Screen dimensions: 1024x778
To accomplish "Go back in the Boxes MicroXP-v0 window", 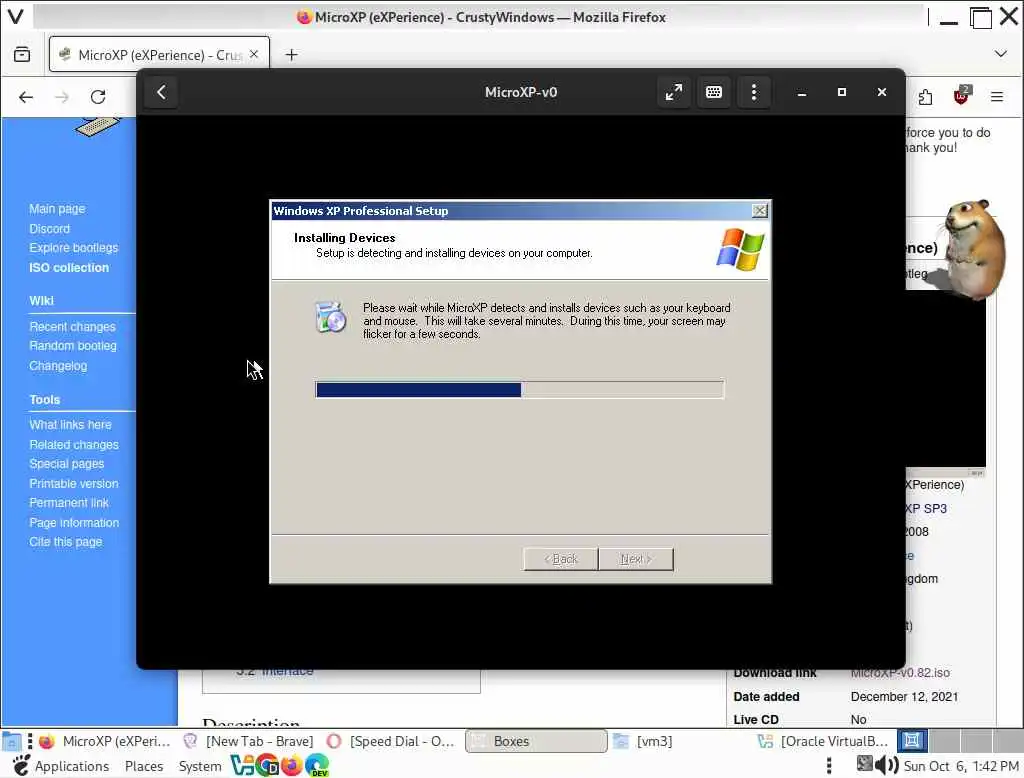I will click(x=161, y=92).
